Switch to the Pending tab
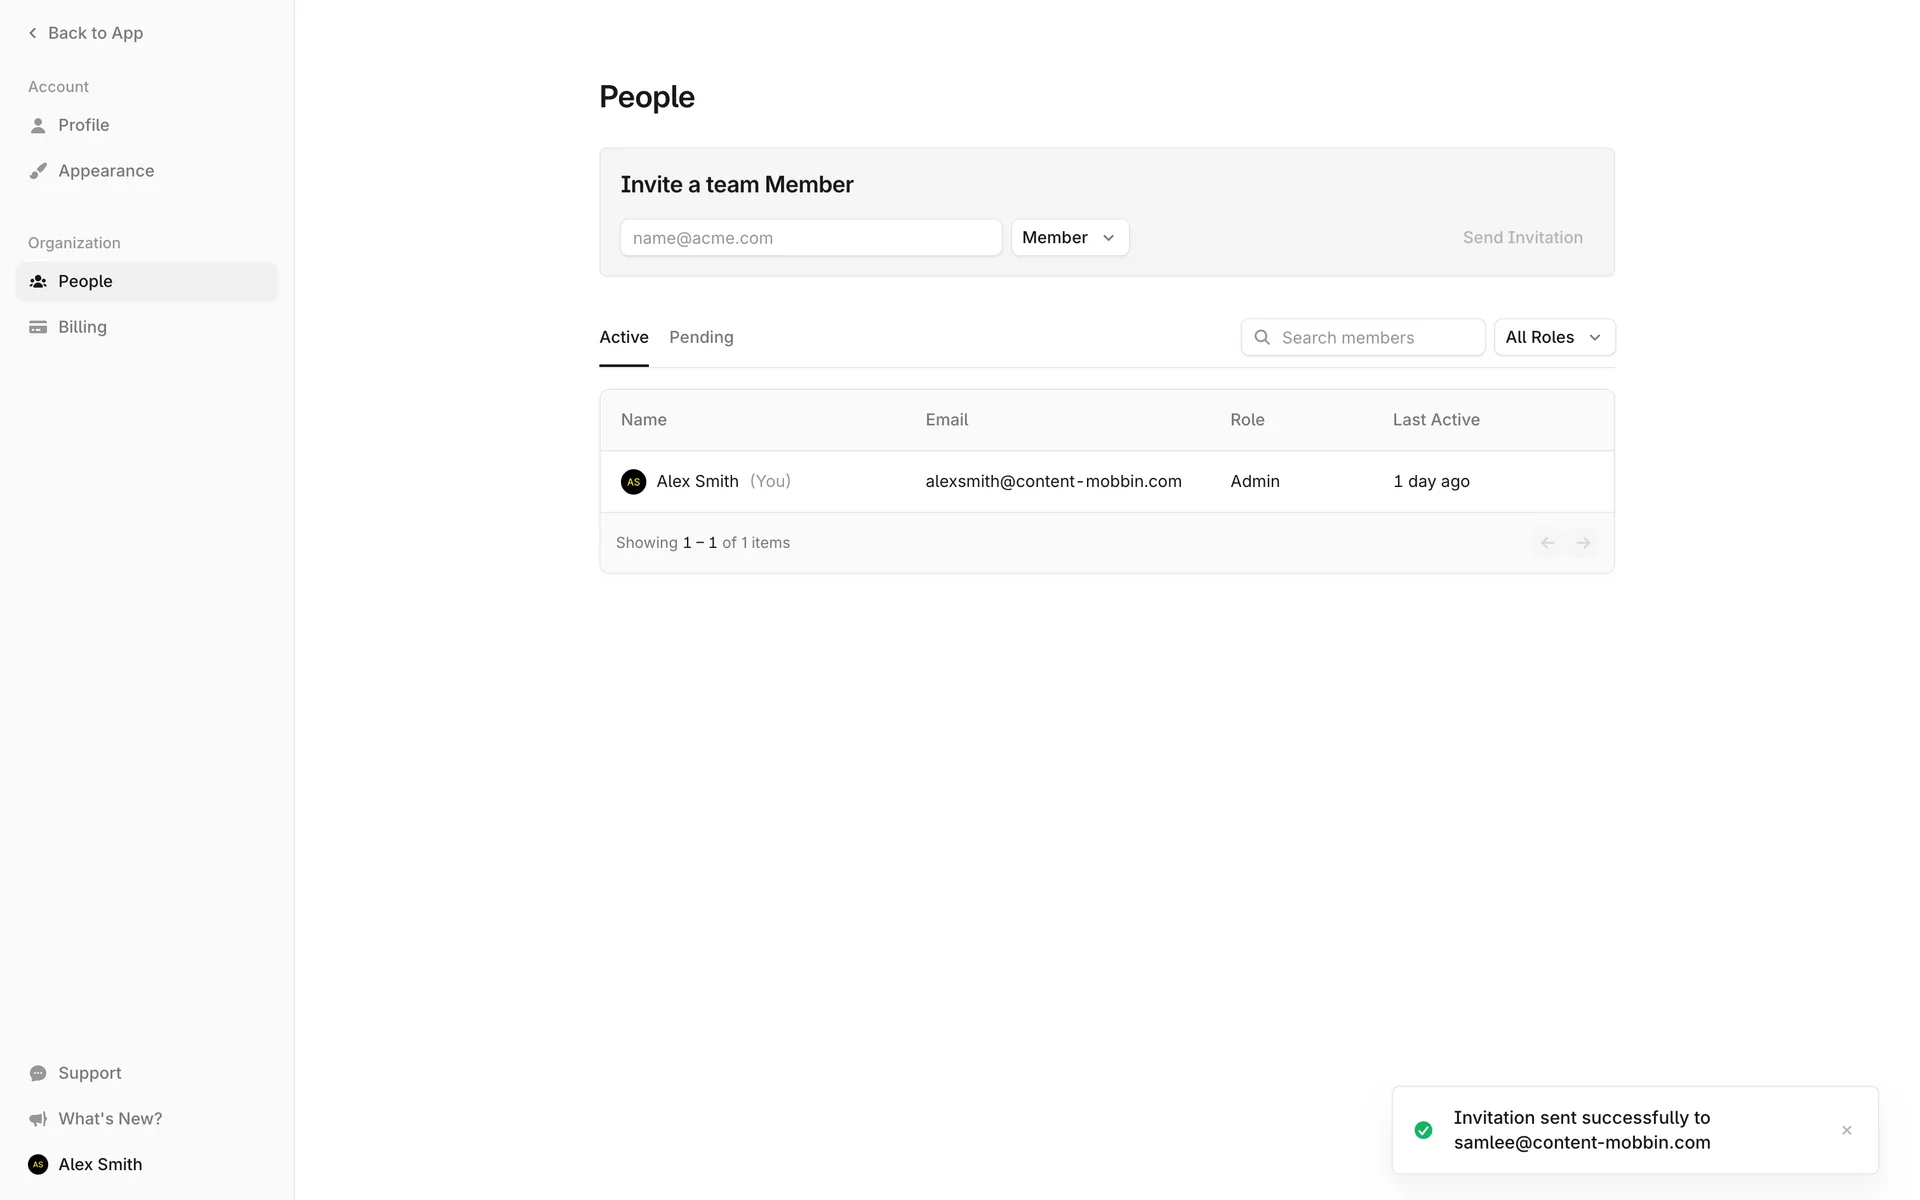Screen dimensions: 1920x1200 coord(701,338)
